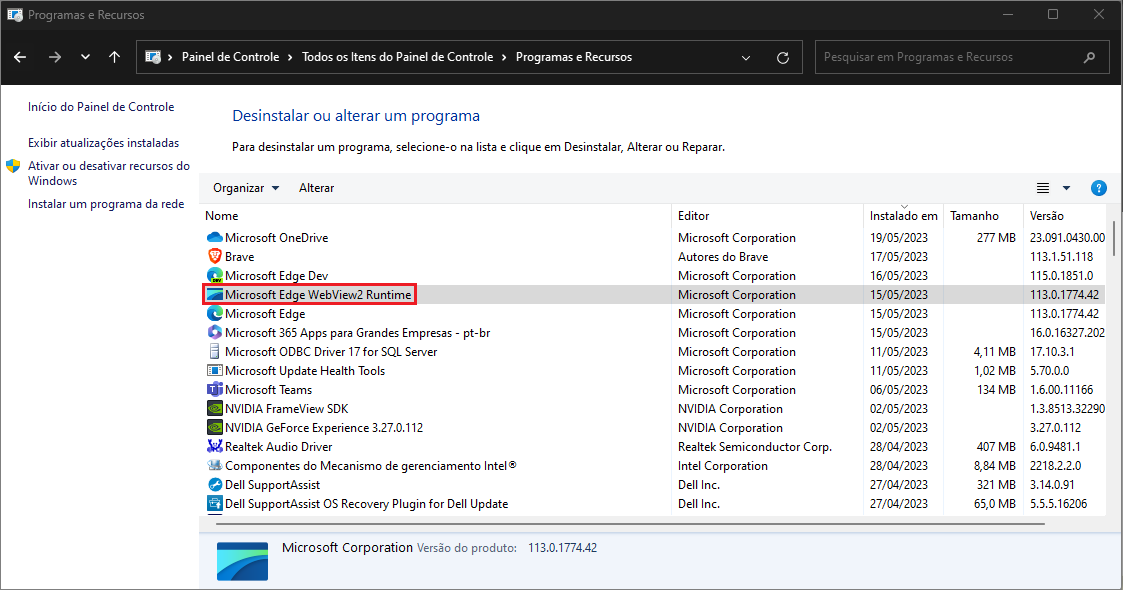Expand chevron after Painel de Controle
The image size is (1123, 590).
click(x=290, y=57)
